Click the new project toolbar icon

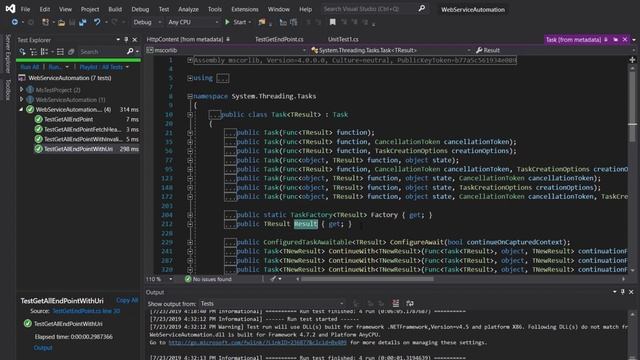pyautogui.click(x=45, y=22)
